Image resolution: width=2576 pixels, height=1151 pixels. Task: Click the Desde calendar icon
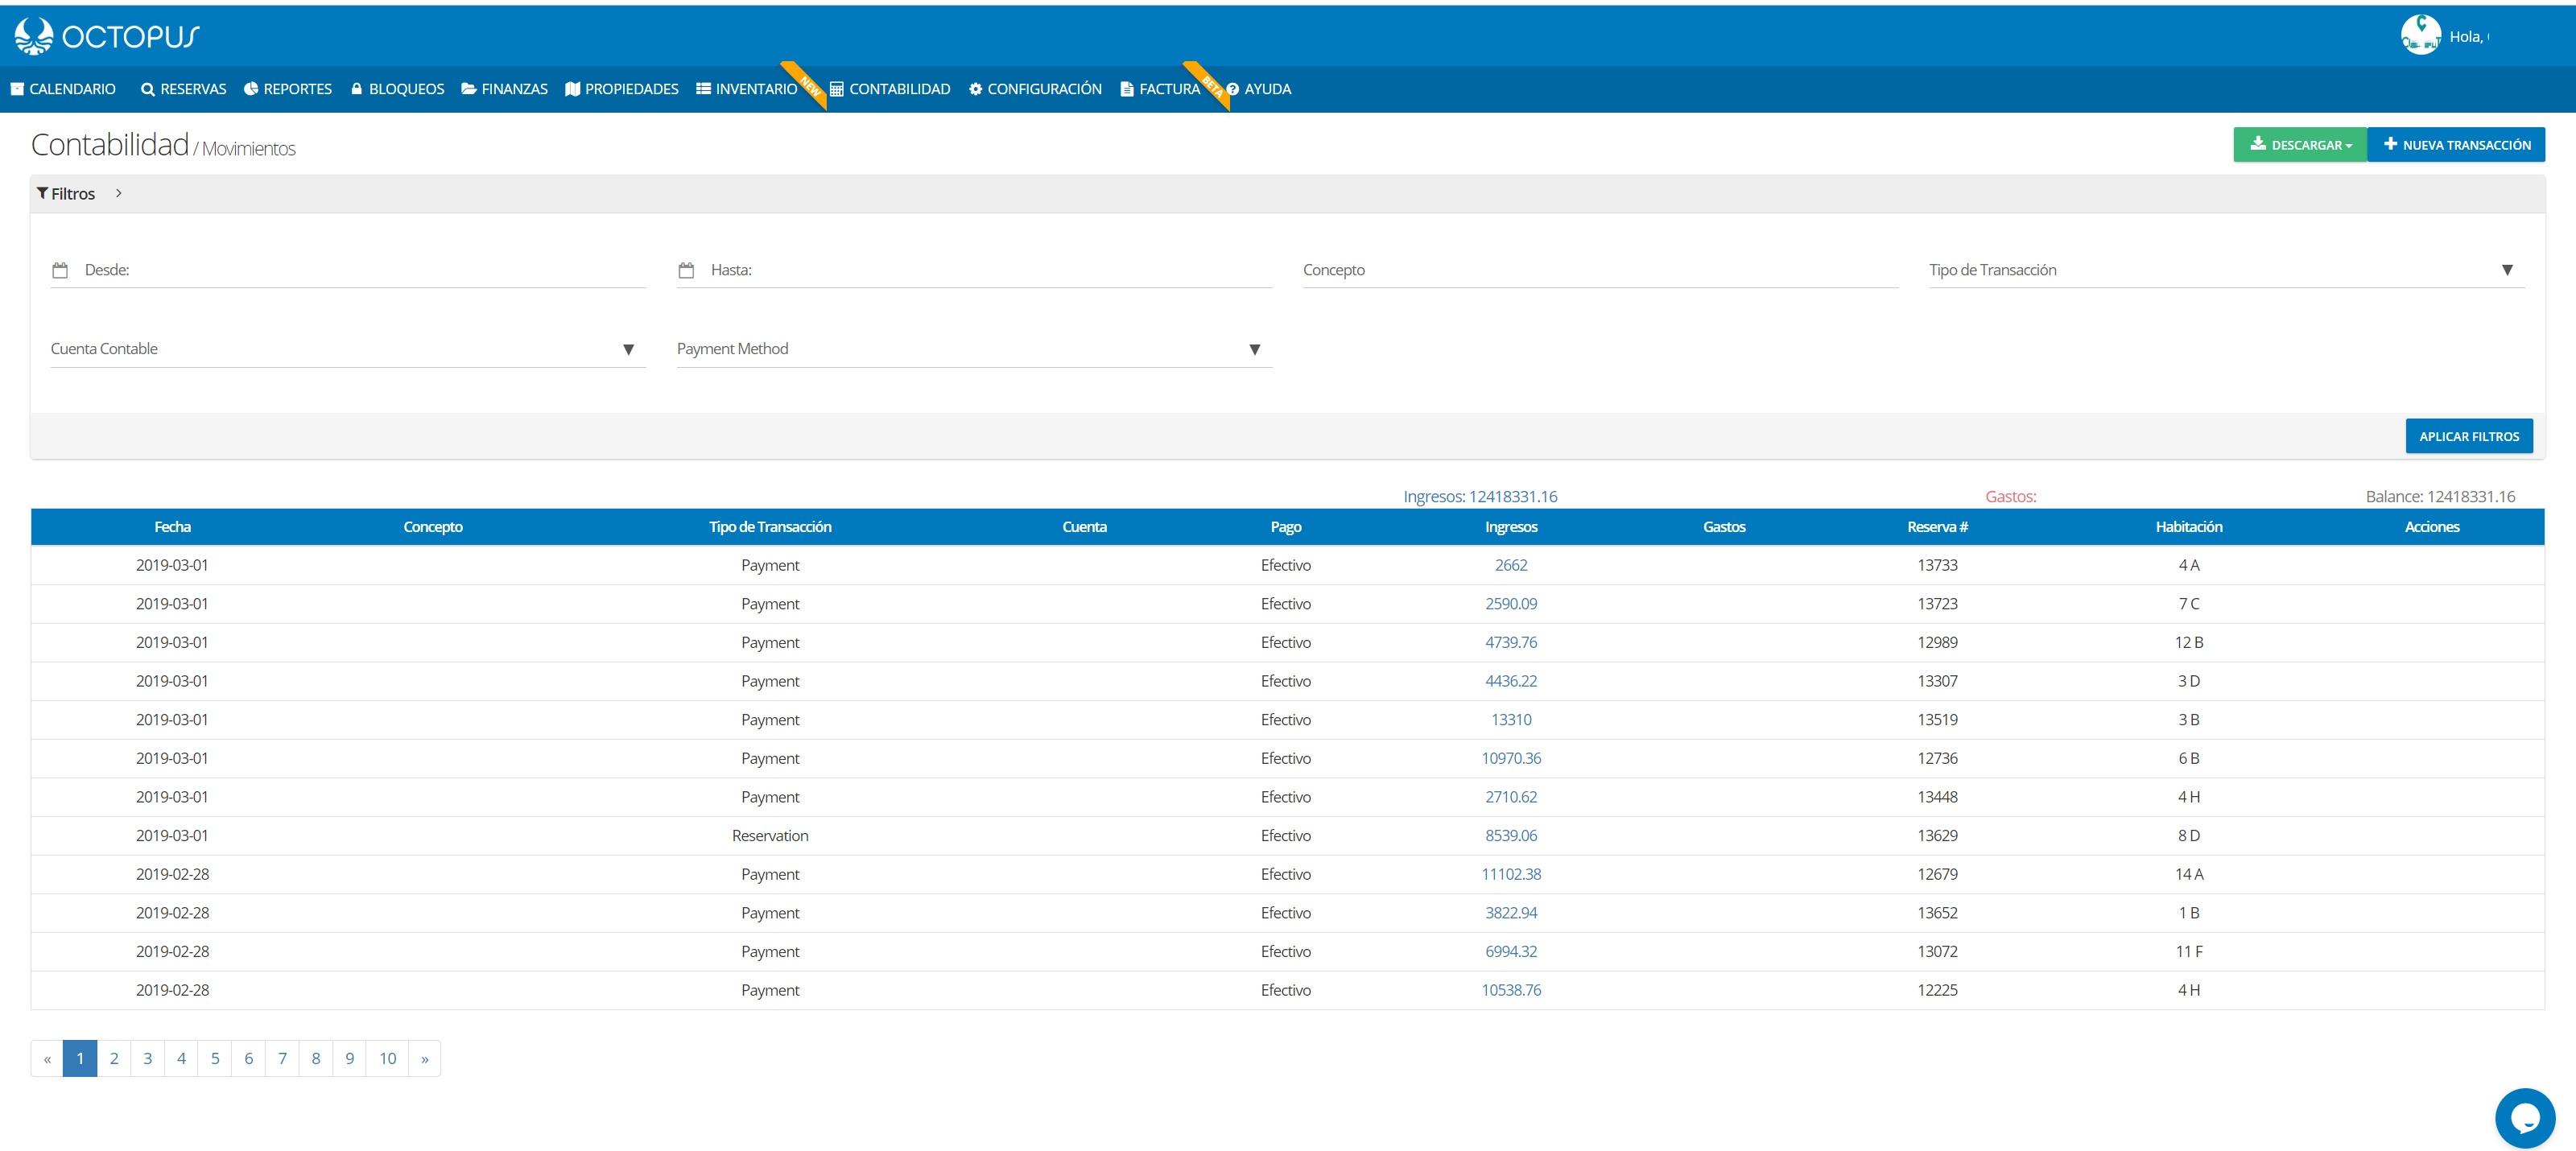(x=60, y=270)
